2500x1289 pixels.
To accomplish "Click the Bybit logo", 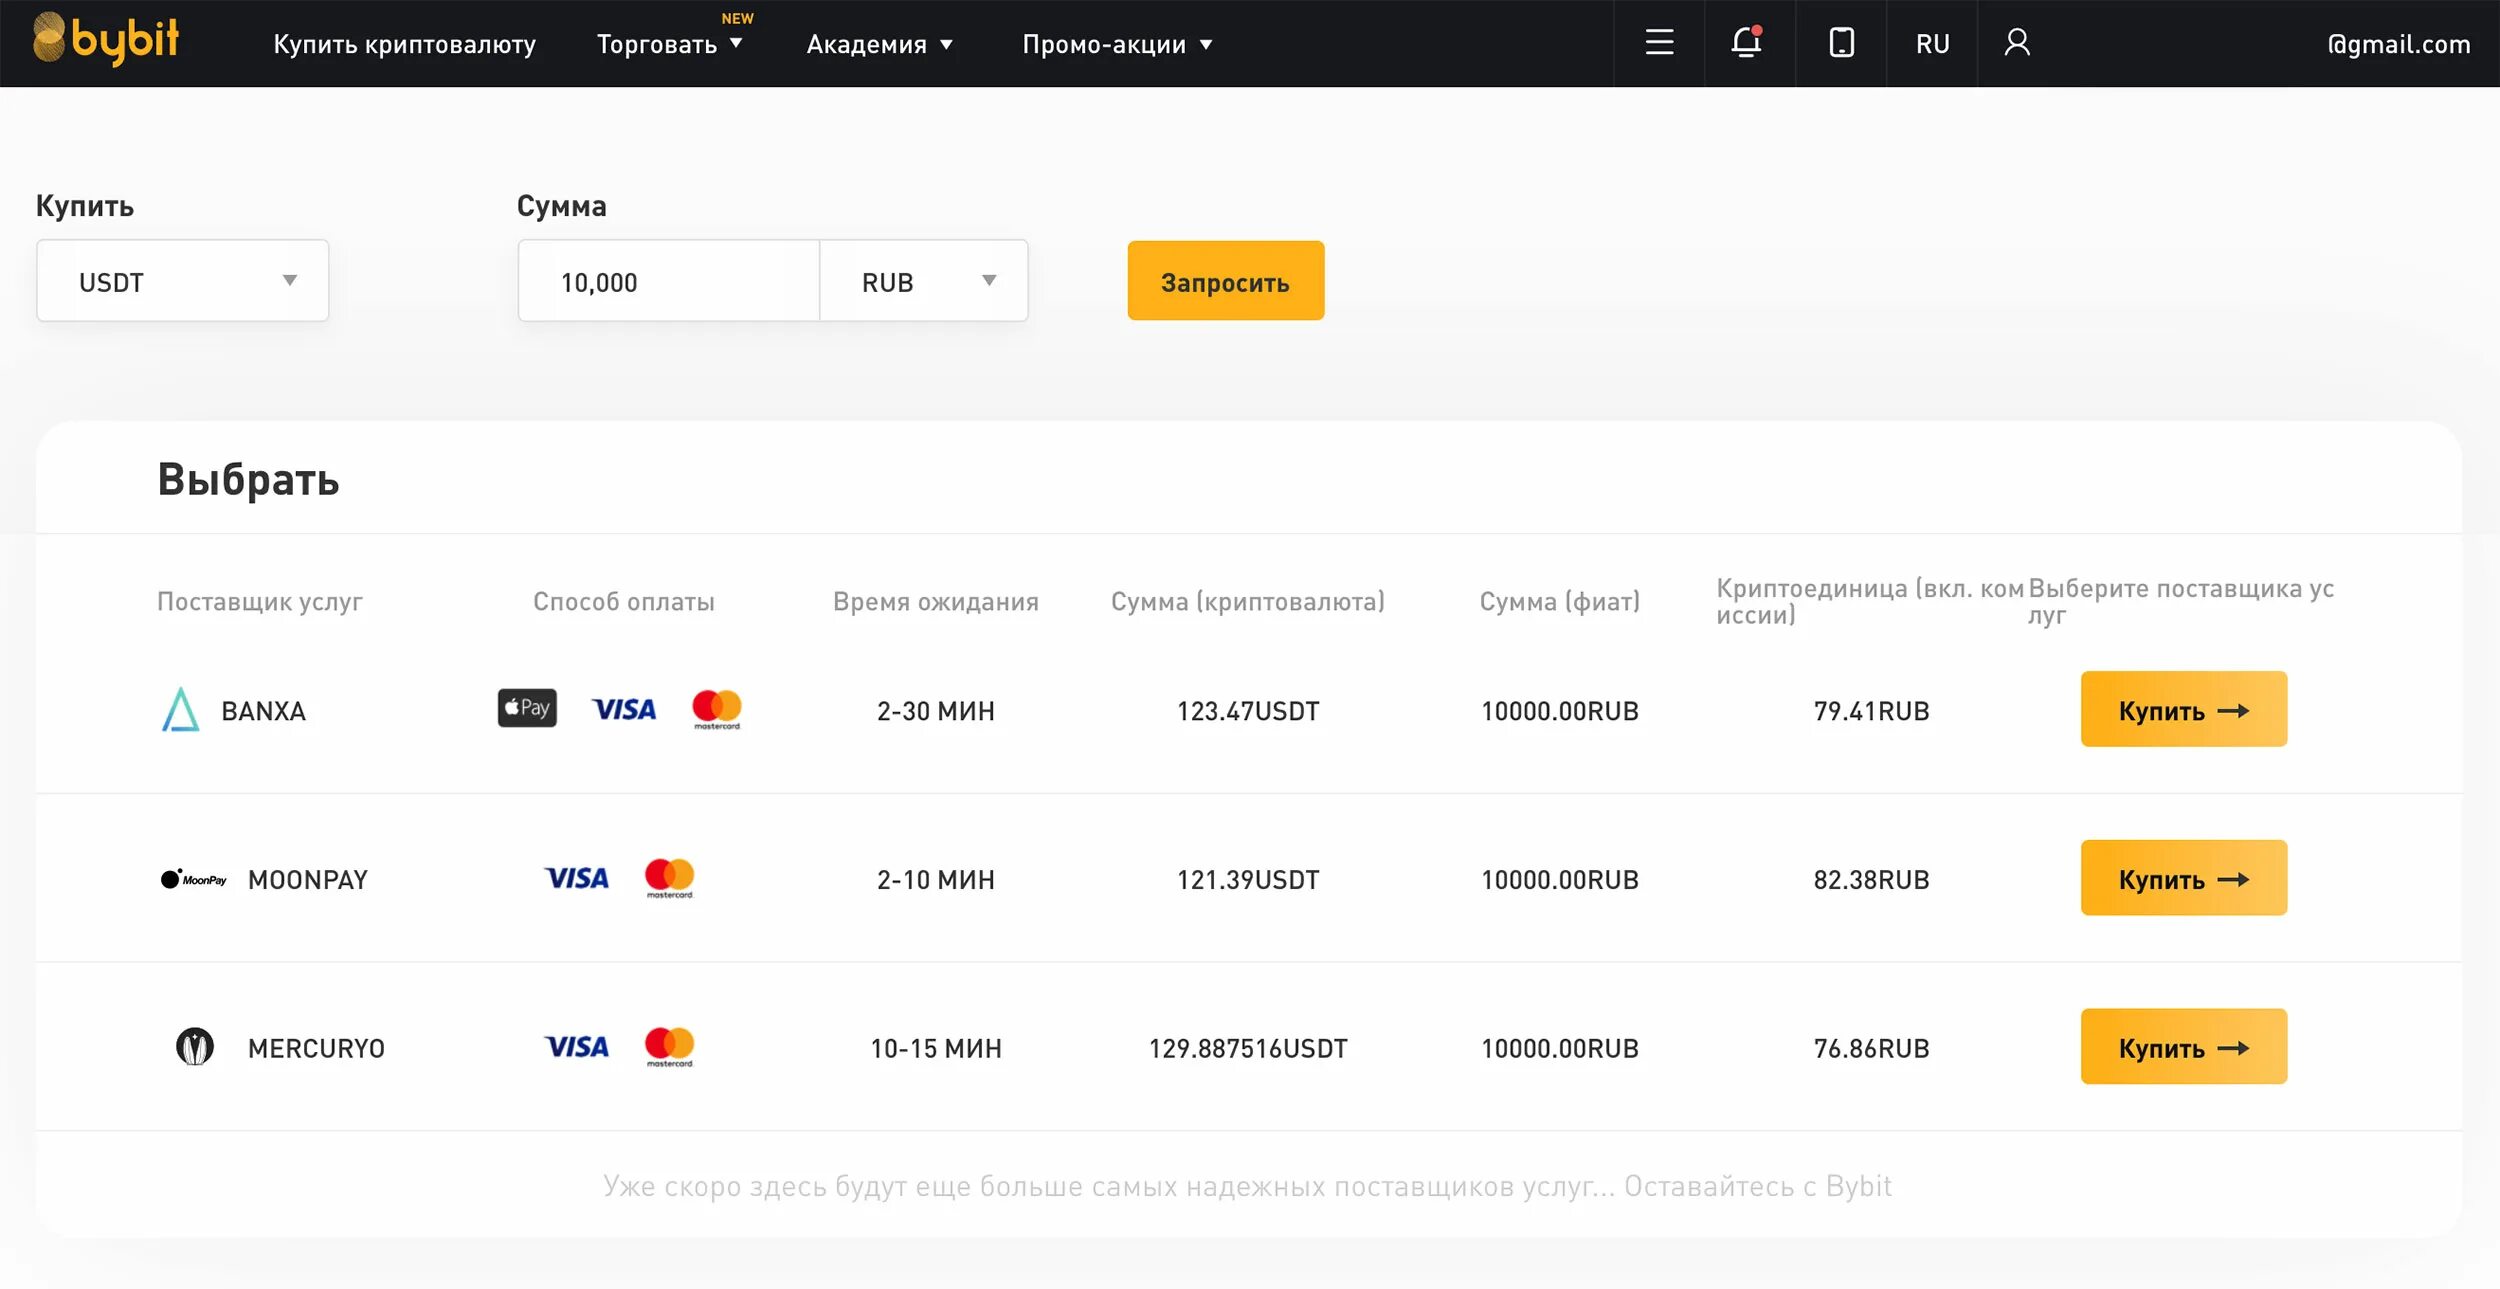I will 106,39.
